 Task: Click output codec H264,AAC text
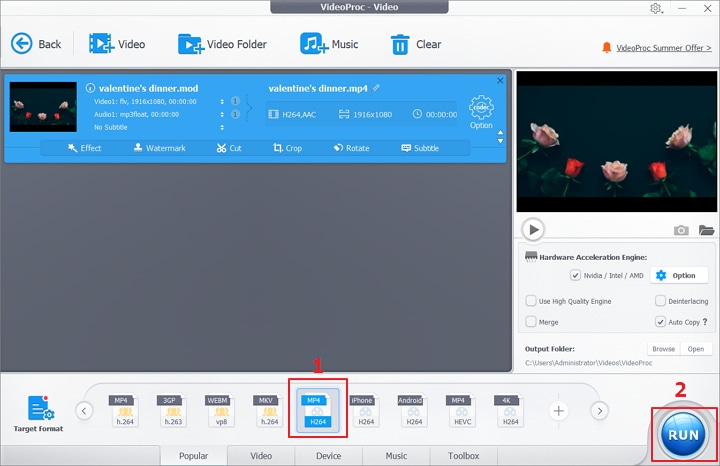(299, 114)
